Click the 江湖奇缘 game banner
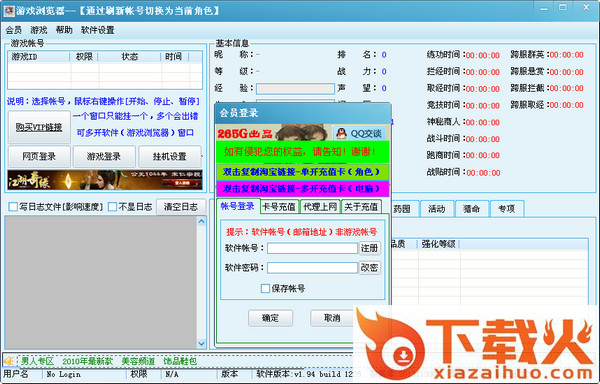This screenshot has height=384, width=600. 105,180
